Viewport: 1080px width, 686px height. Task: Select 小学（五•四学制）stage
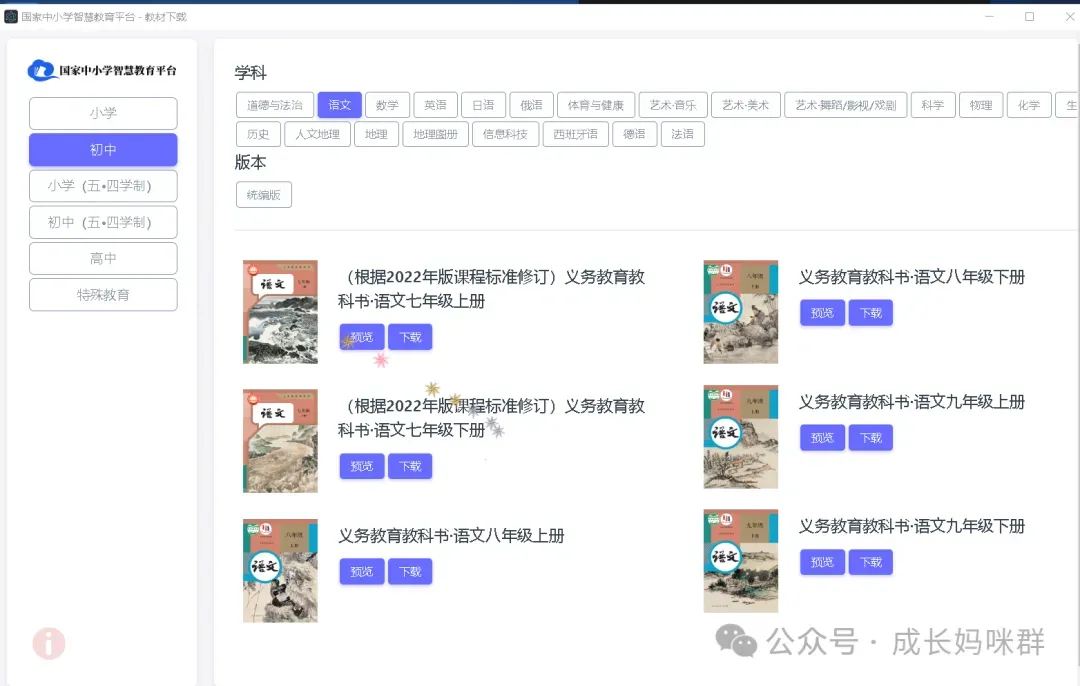[103, 186]
